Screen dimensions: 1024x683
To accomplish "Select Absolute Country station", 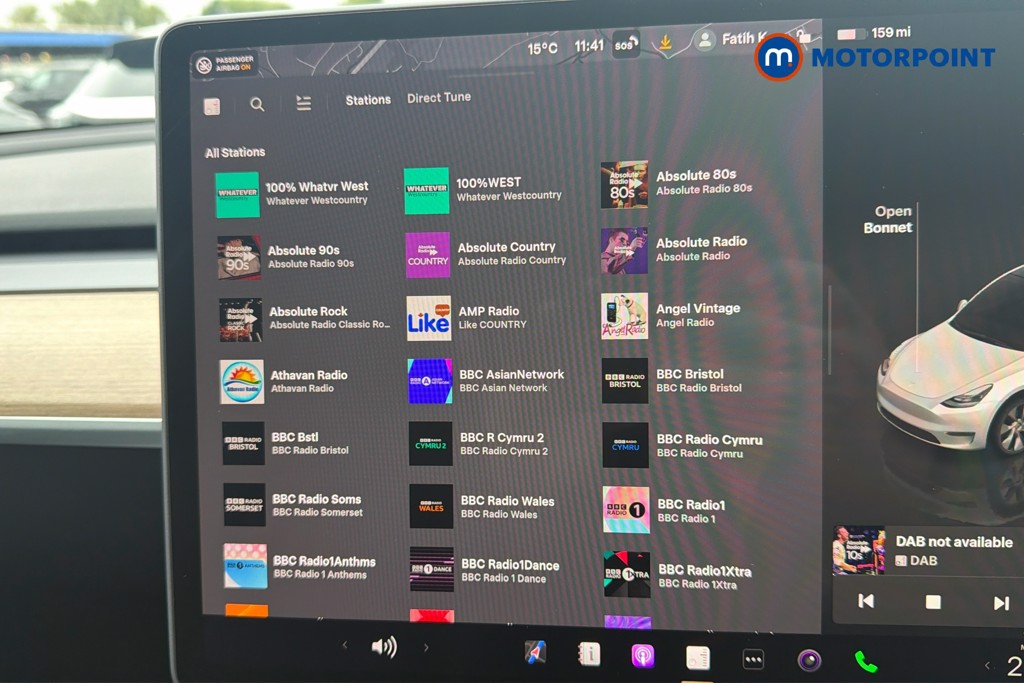I will coord(487,254).
